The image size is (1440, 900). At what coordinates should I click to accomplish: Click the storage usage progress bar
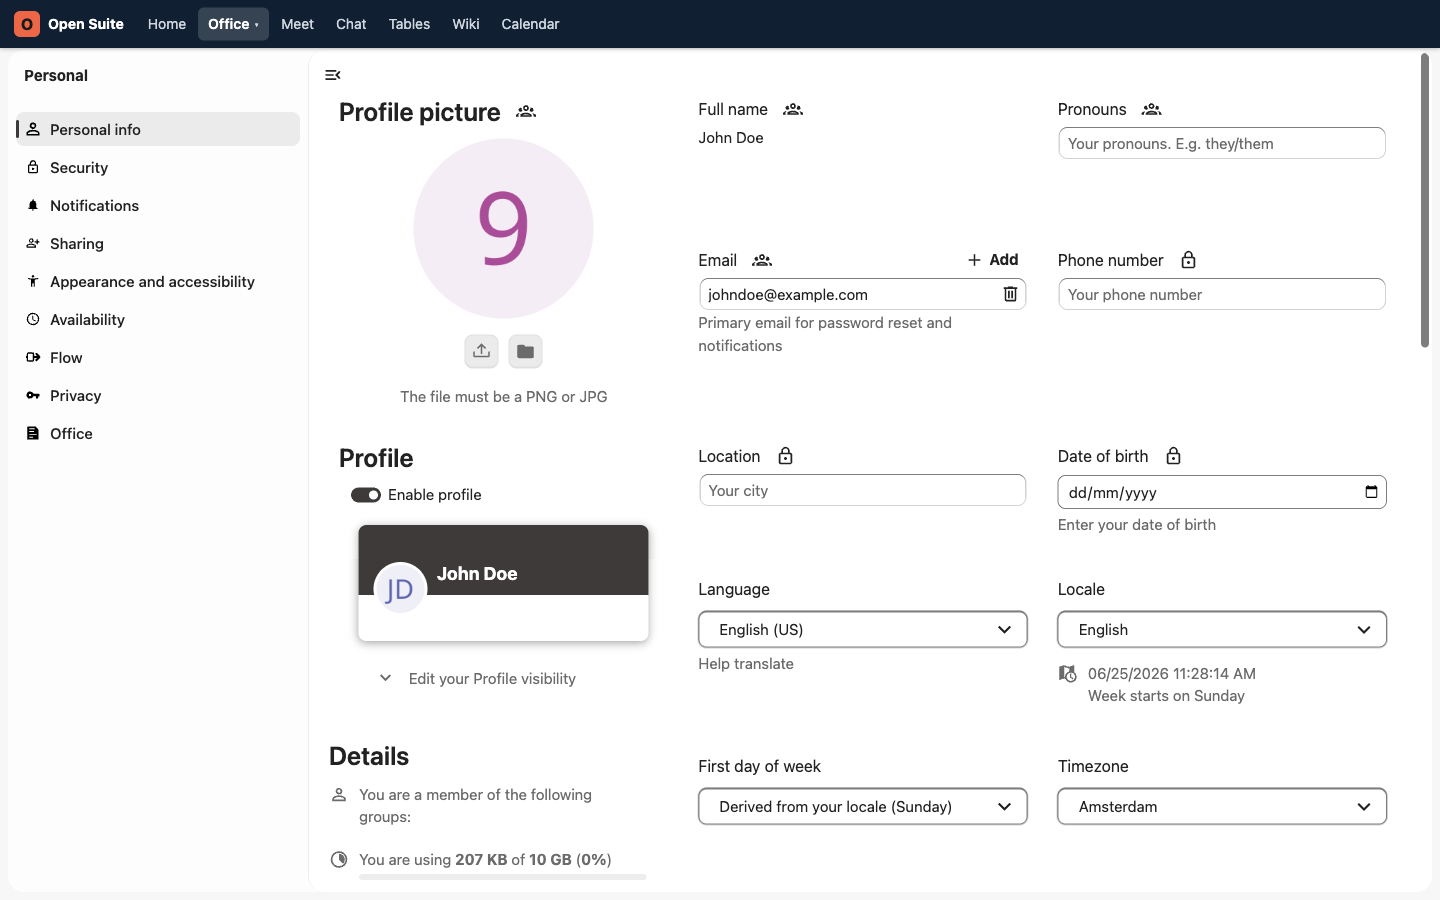pyautogui.click(x=503, y=877)
